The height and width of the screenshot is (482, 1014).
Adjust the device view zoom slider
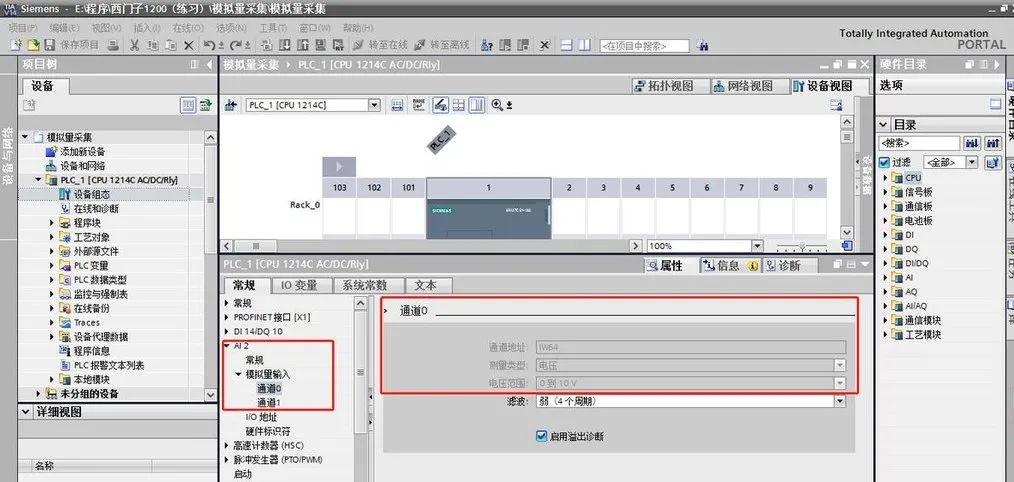(803, 246)
